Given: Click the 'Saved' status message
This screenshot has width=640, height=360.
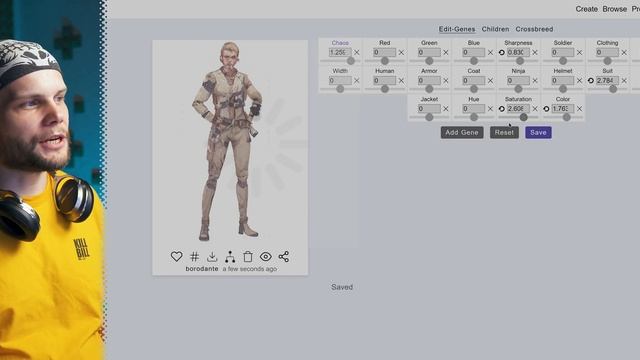Looking at the screenshot, I should (342, 287).
